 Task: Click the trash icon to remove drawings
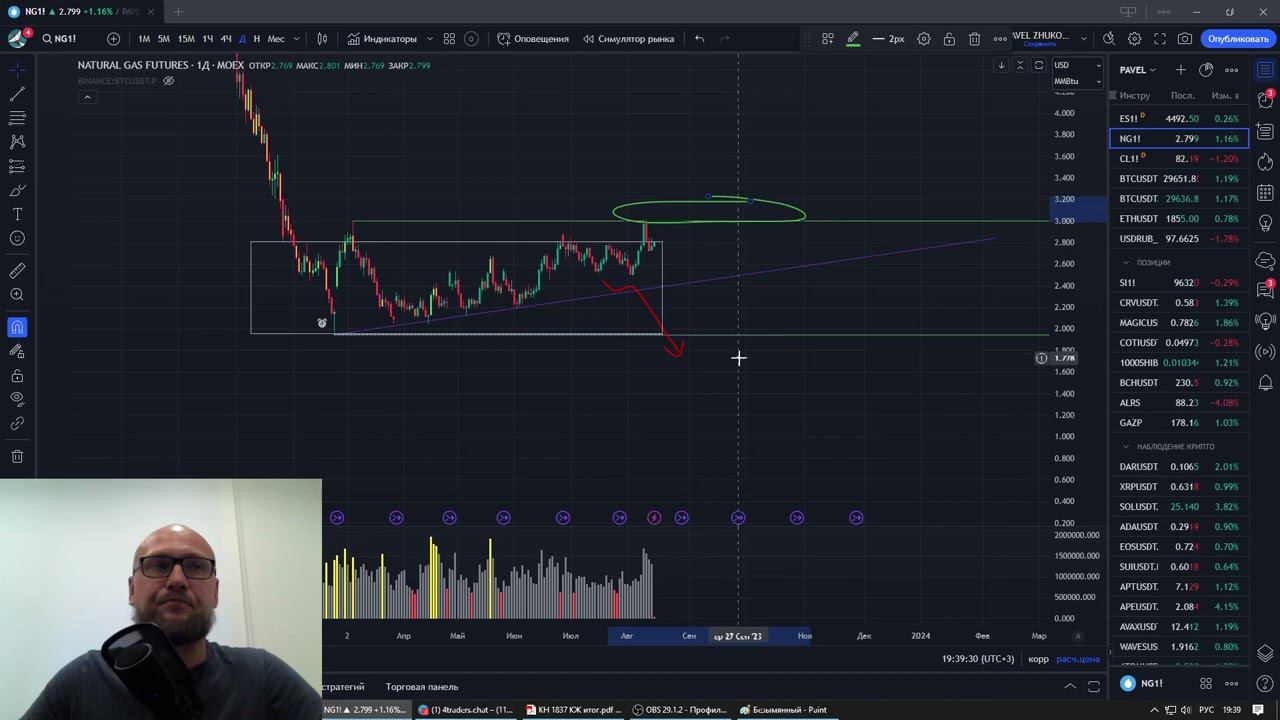17,457
